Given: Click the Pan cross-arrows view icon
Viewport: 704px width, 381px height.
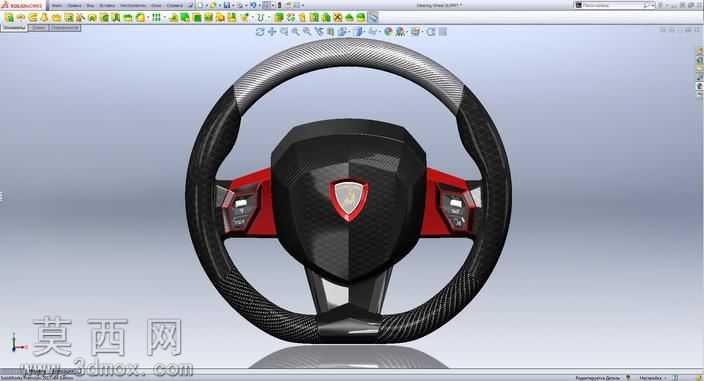Looking at the screenshot, I should [x=272, y=31].
